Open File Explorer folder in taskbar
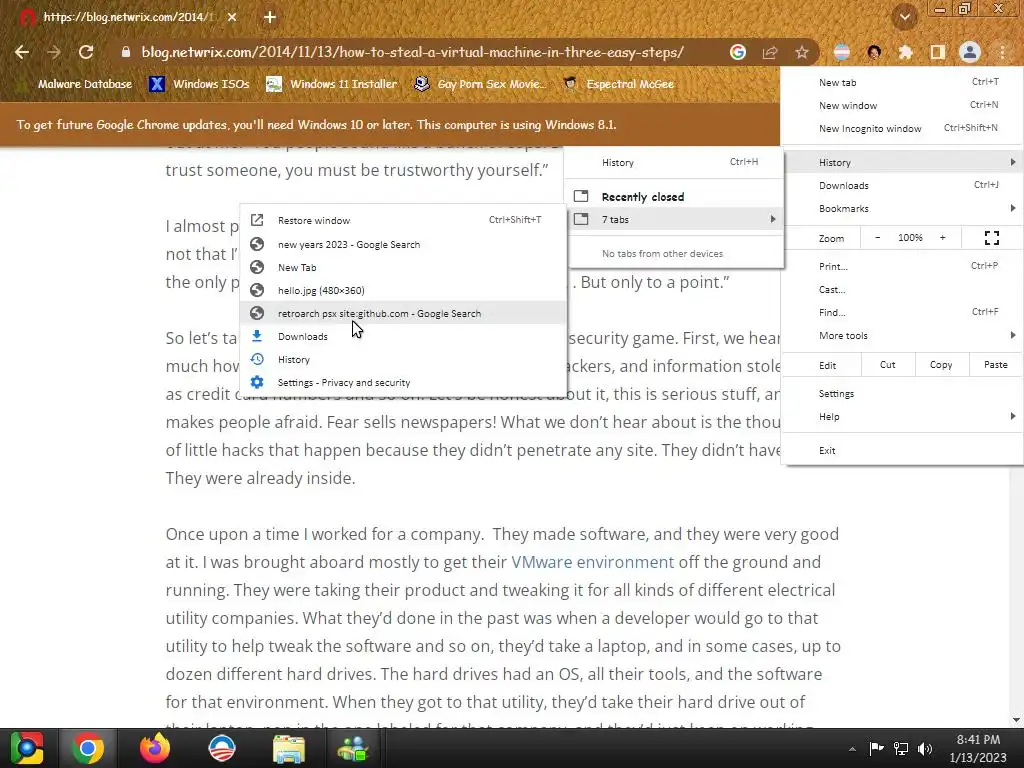 tap(289, 748)
